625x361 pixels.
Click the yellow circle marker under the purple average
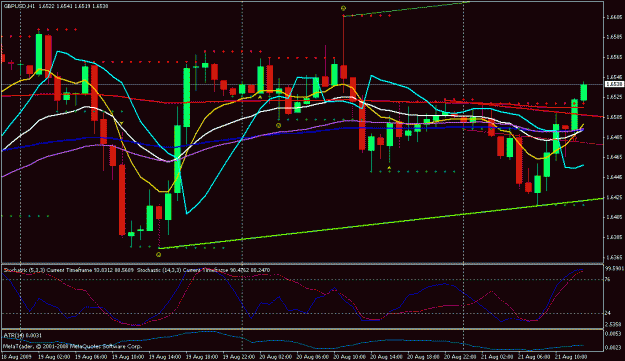[x=279, y=125]
